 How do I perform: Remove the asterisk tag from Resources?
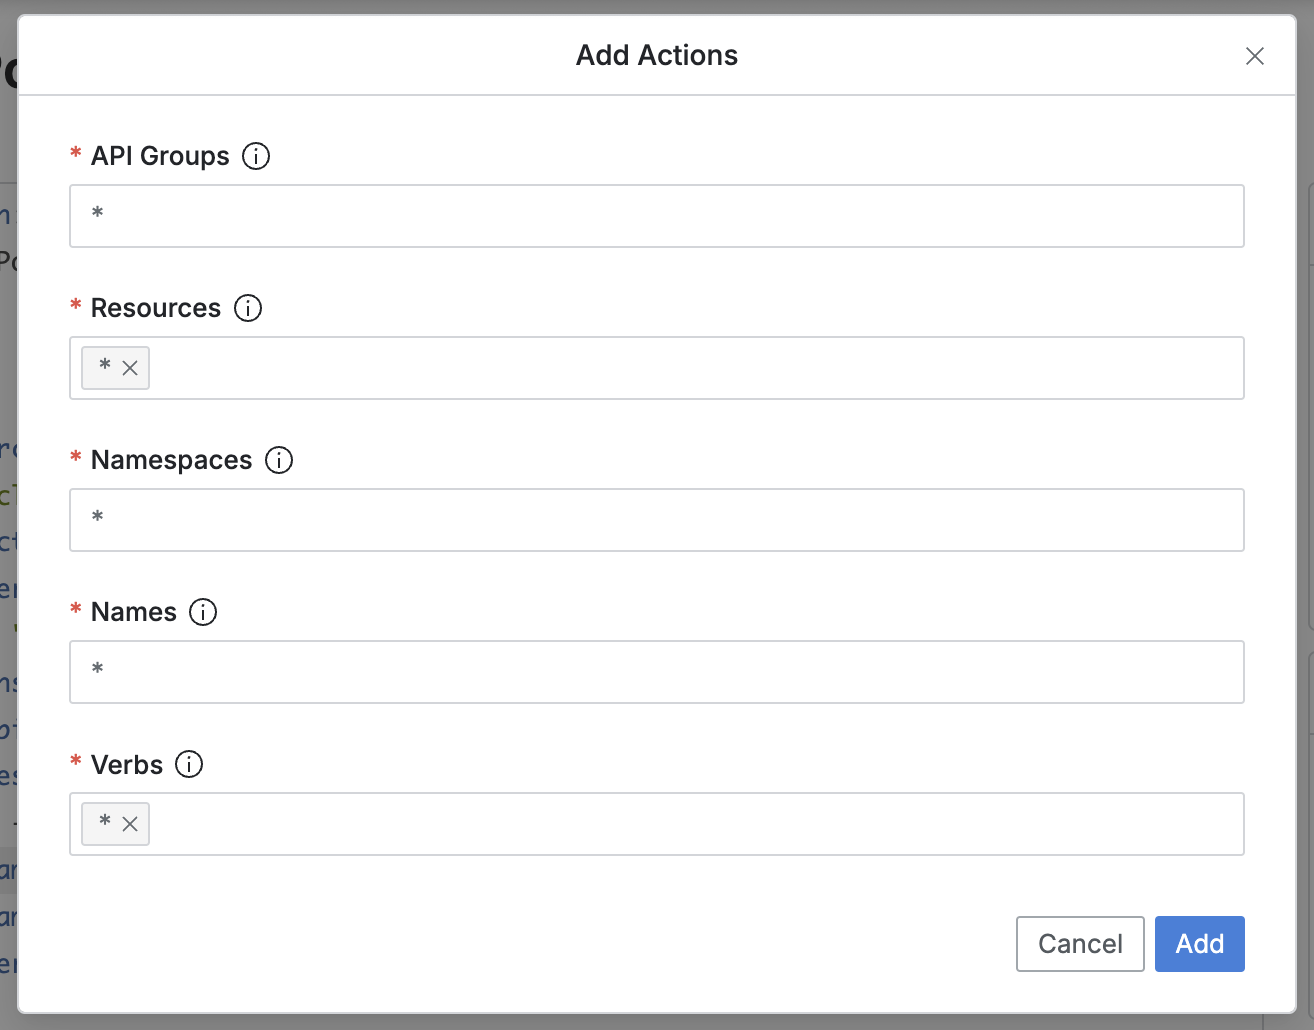tap(130, 368)
